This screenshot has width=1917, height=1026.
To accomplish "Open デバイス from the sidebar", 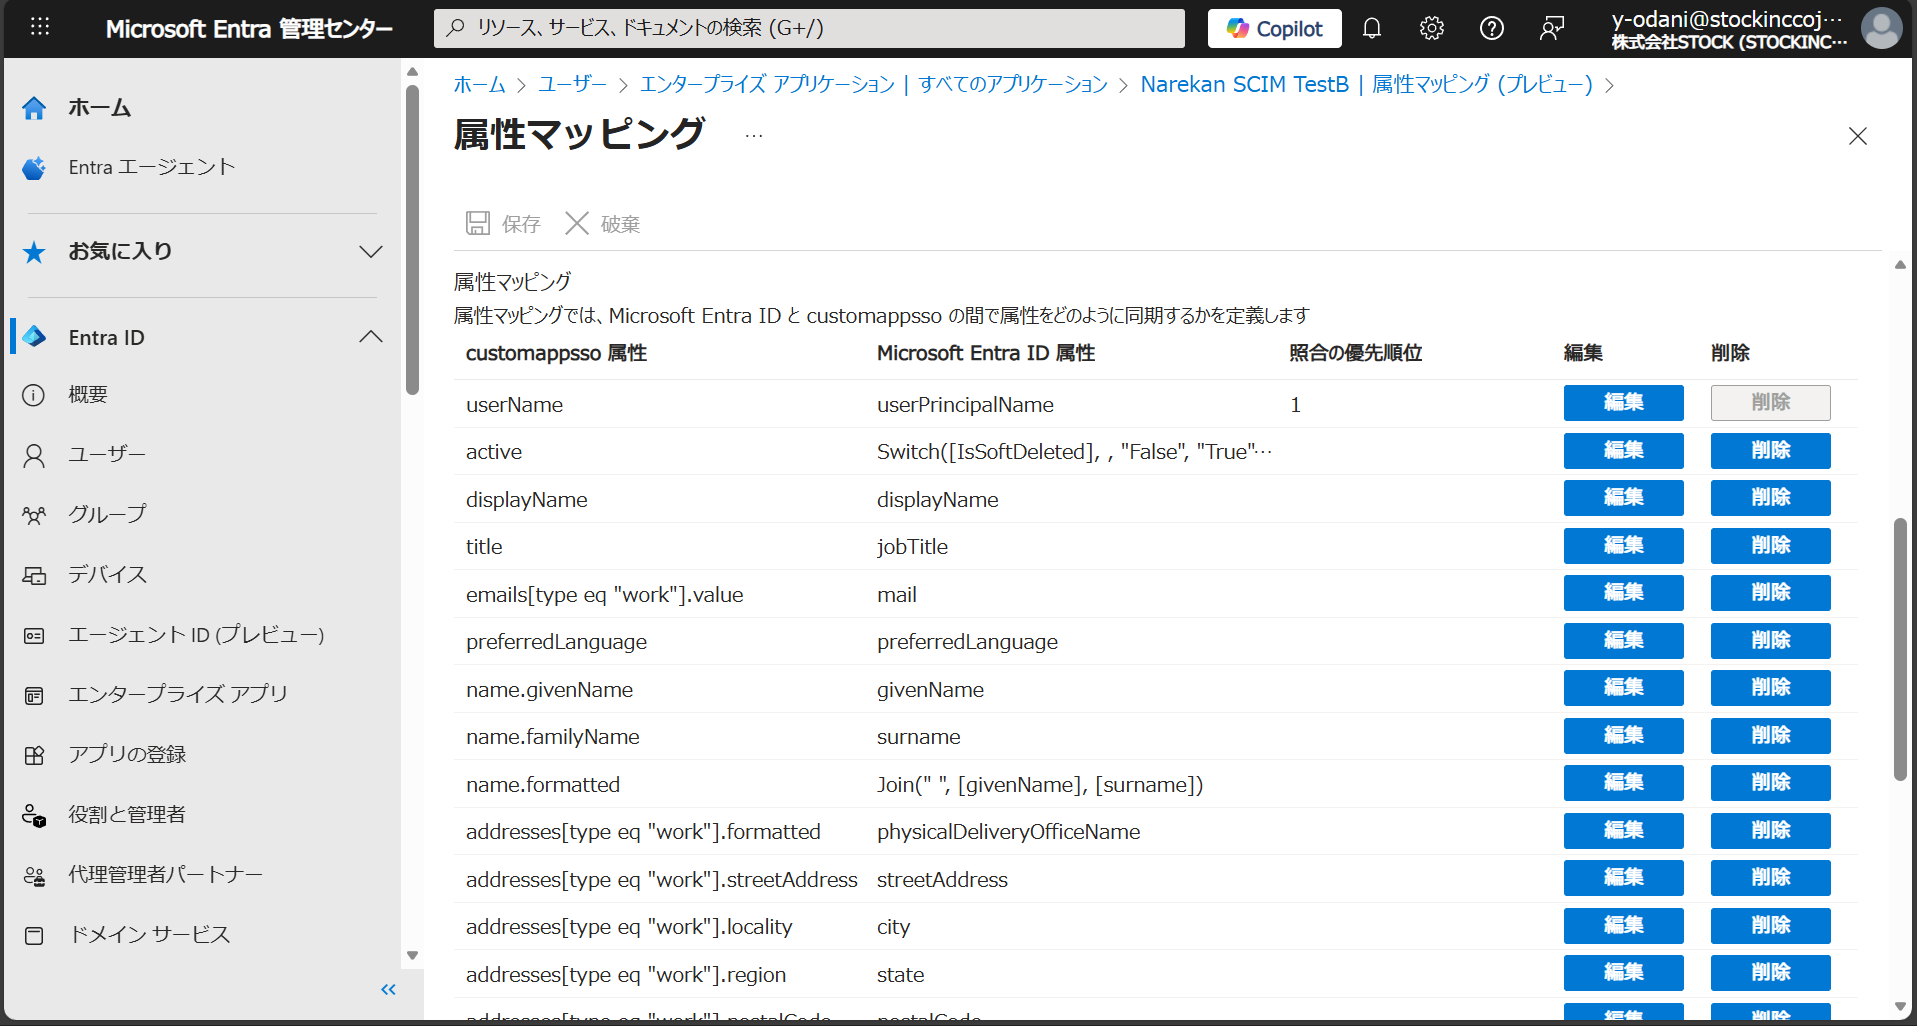I will (x=108, y=574).
